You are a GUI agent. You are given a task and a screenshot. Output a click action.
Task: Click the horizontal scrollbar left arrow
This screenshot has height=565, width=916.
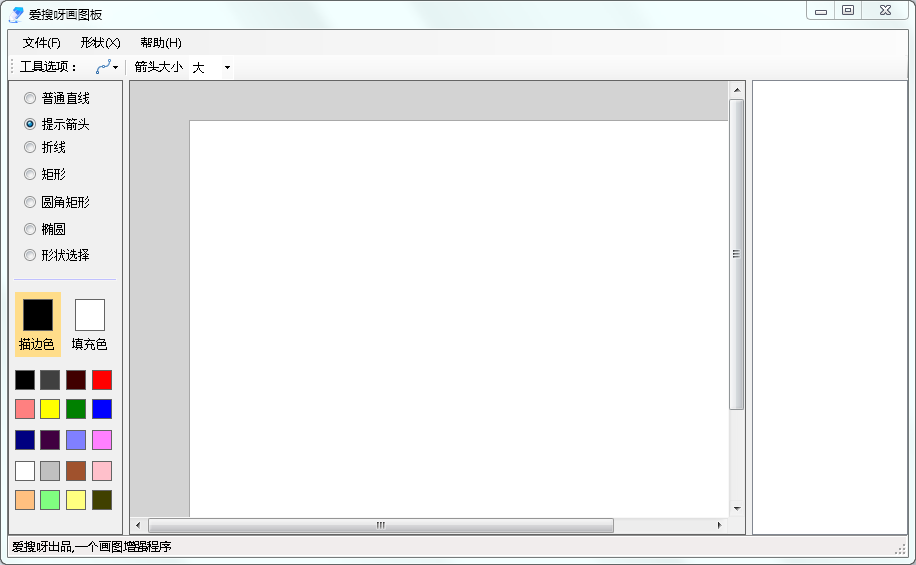[138, 525]
